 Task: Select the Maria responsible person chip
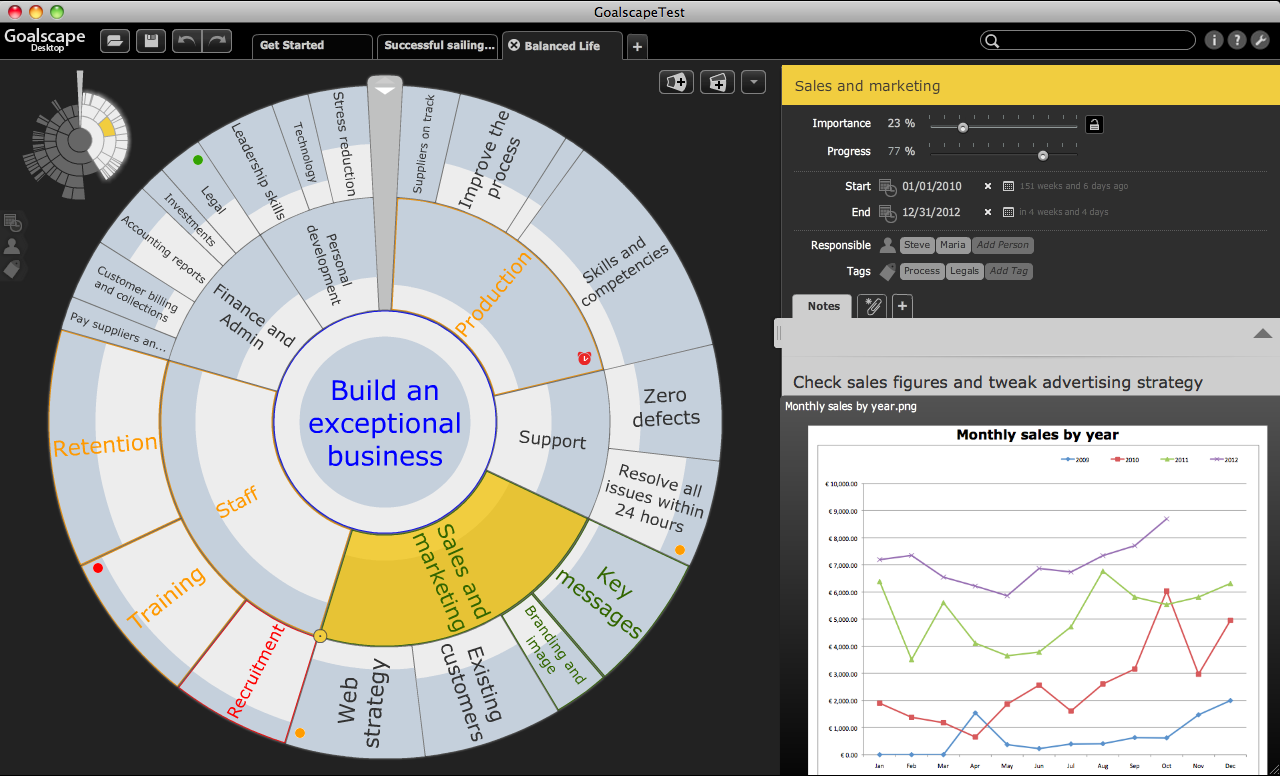point(953,245)
